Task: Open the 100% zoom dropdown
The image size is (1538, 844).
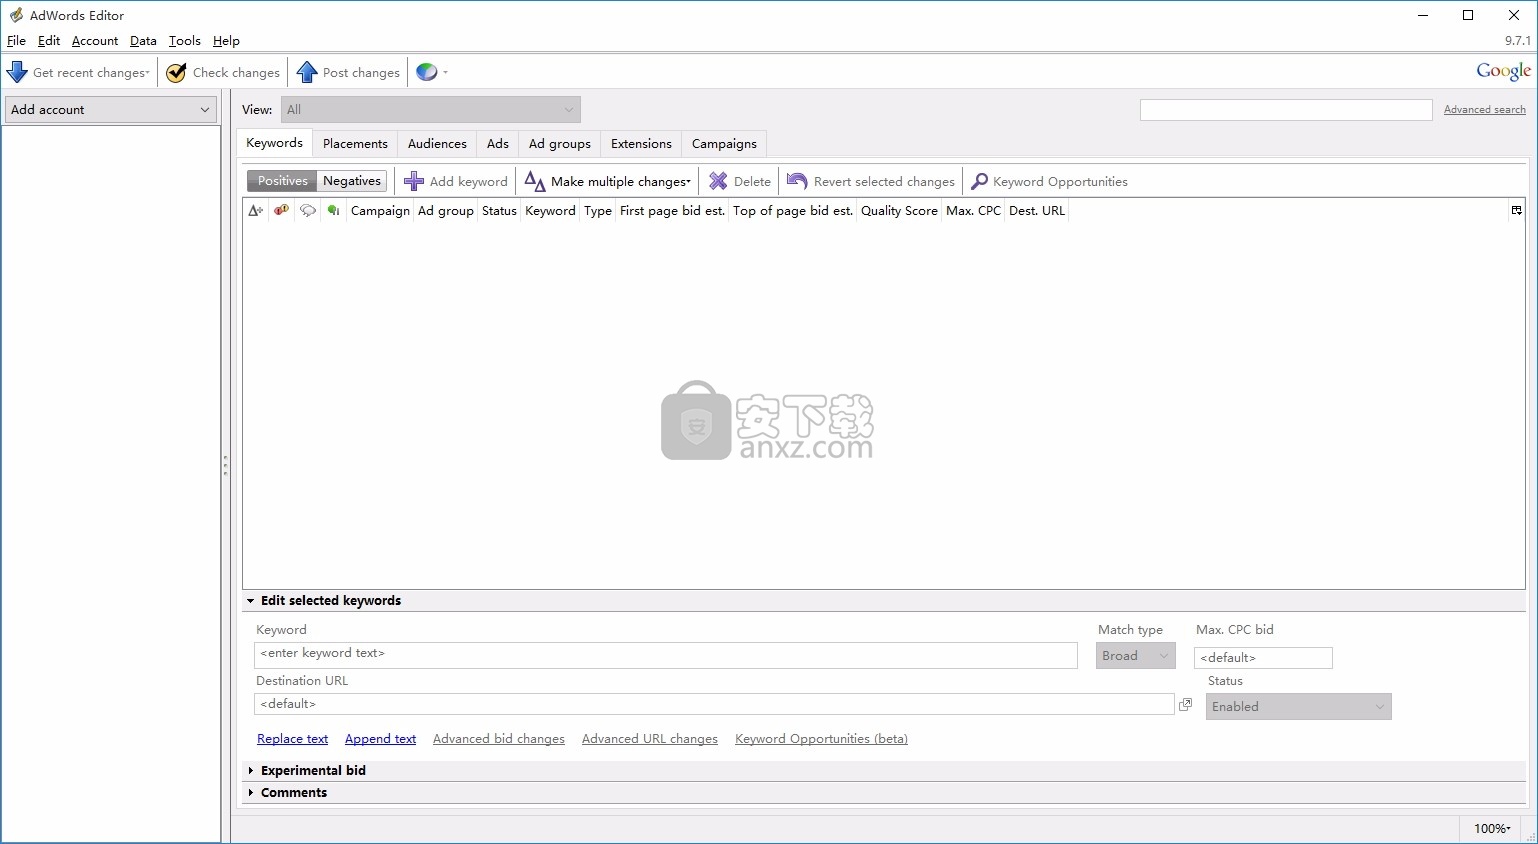Action: (x=1492, y=829)
